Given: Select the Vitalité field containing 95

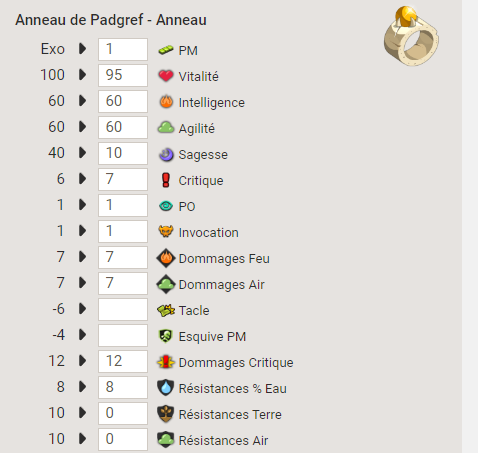Looking at the screenshot, I should coord(123,75).
